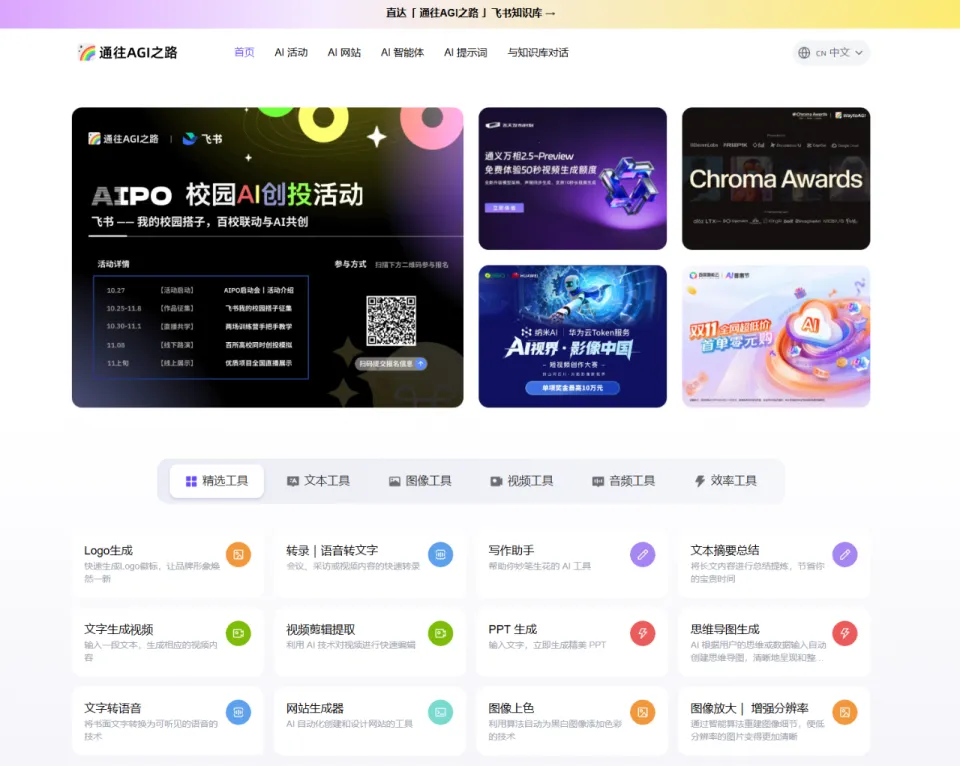Click the PPT 生成 lightning icon

point(644,632)
